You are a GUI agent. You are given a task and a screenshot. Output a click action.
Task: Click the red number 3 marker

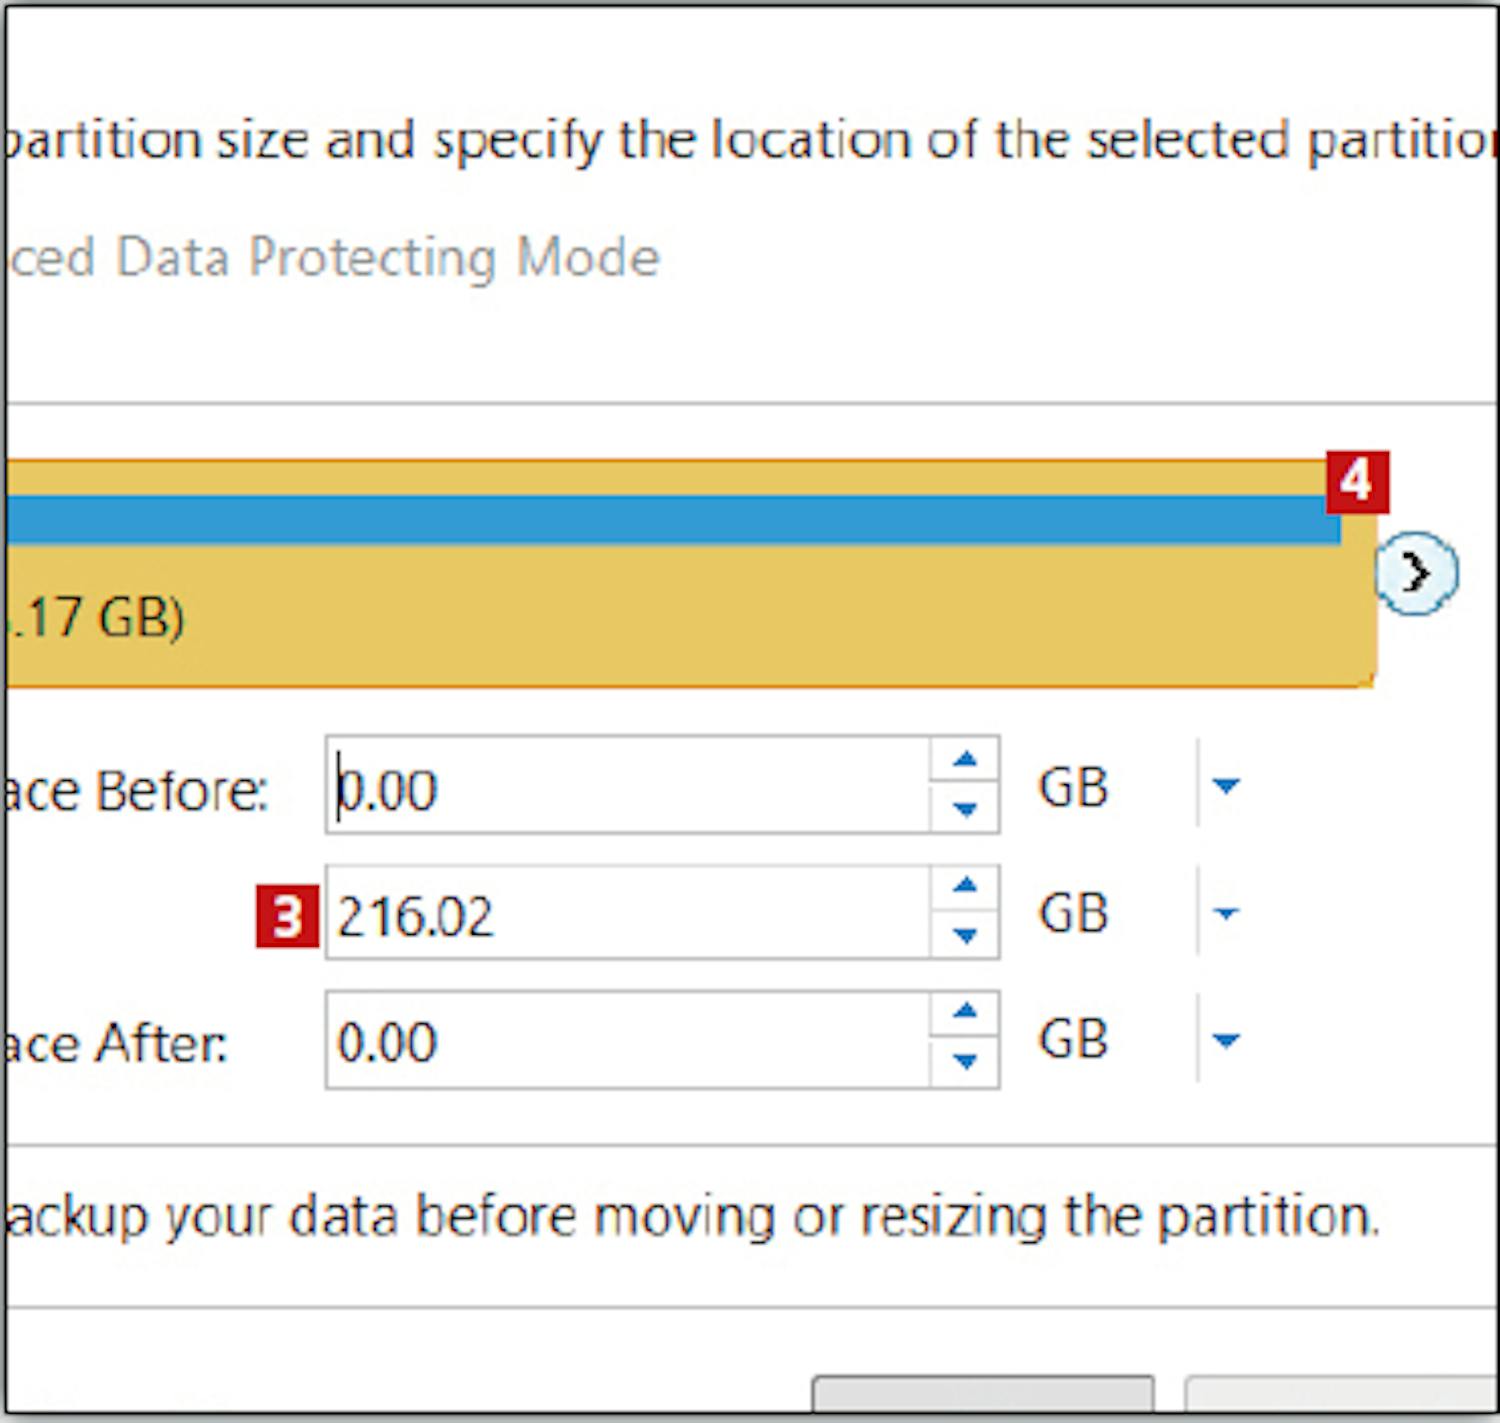click(x=287, y=915)
